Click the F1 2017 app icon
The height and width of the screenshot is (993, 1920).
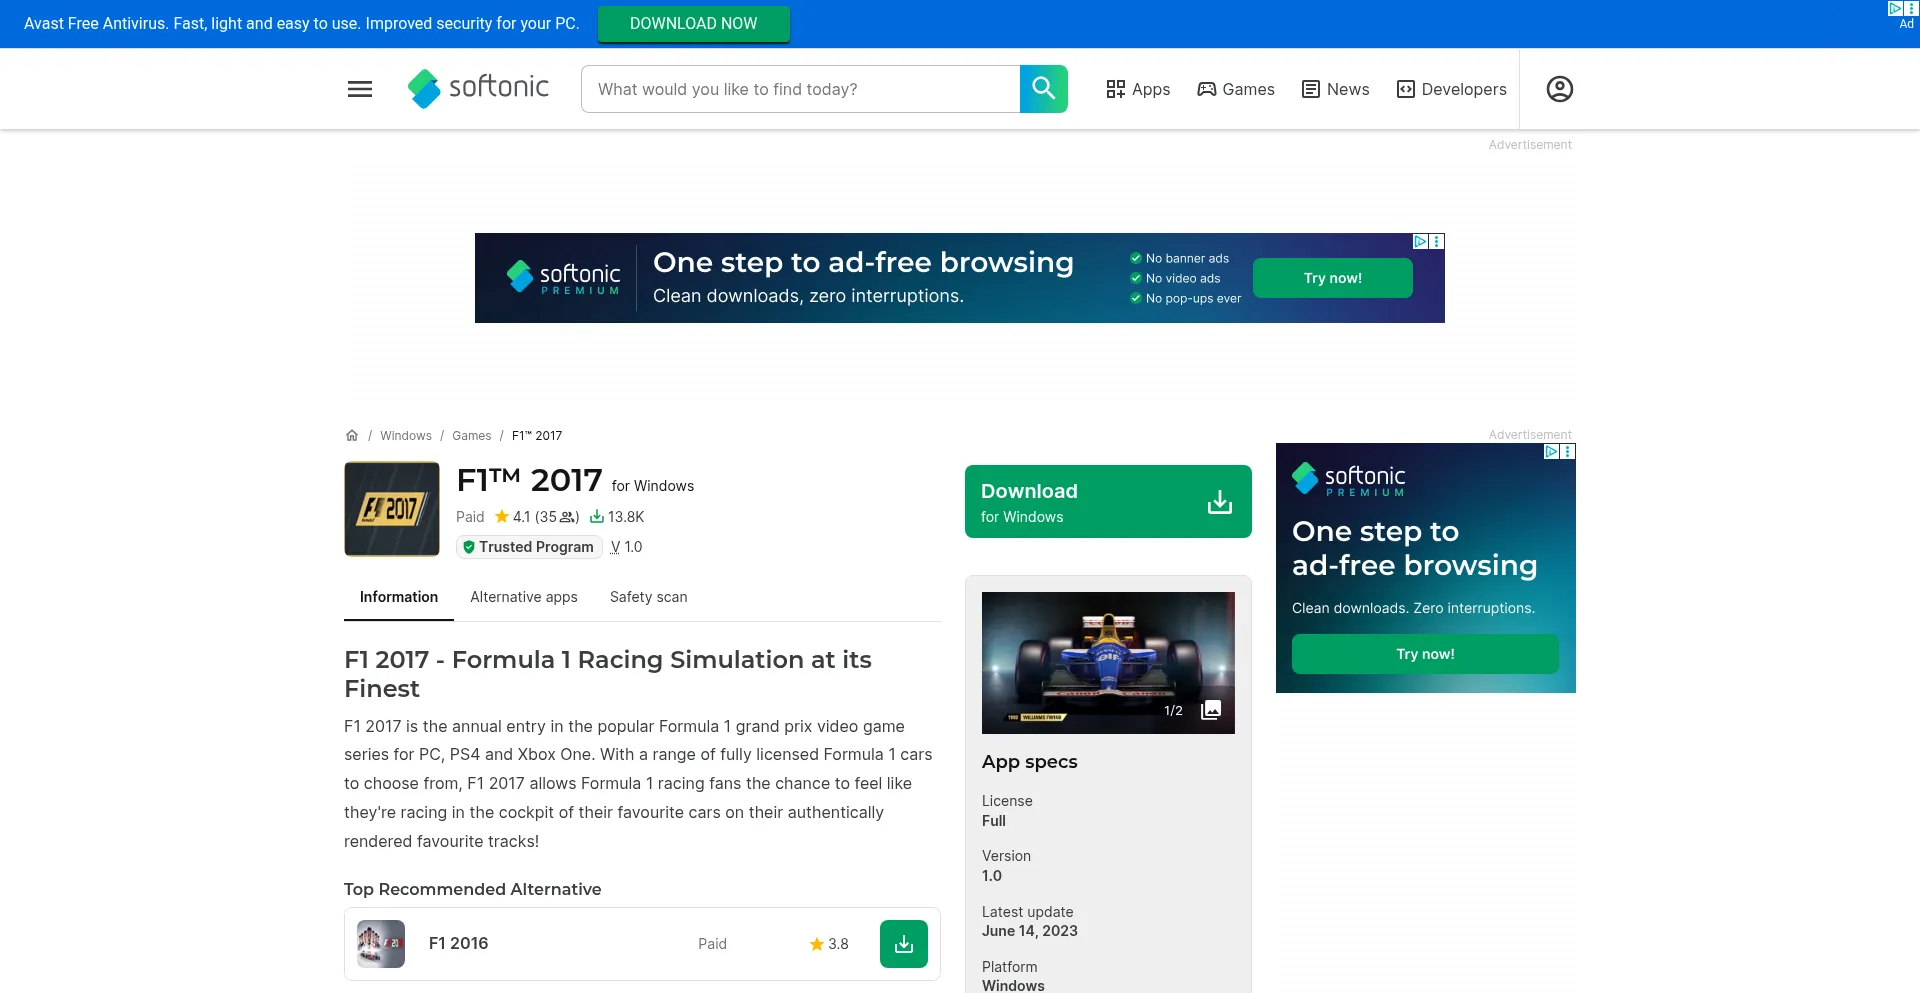click(x=392, y=509)
